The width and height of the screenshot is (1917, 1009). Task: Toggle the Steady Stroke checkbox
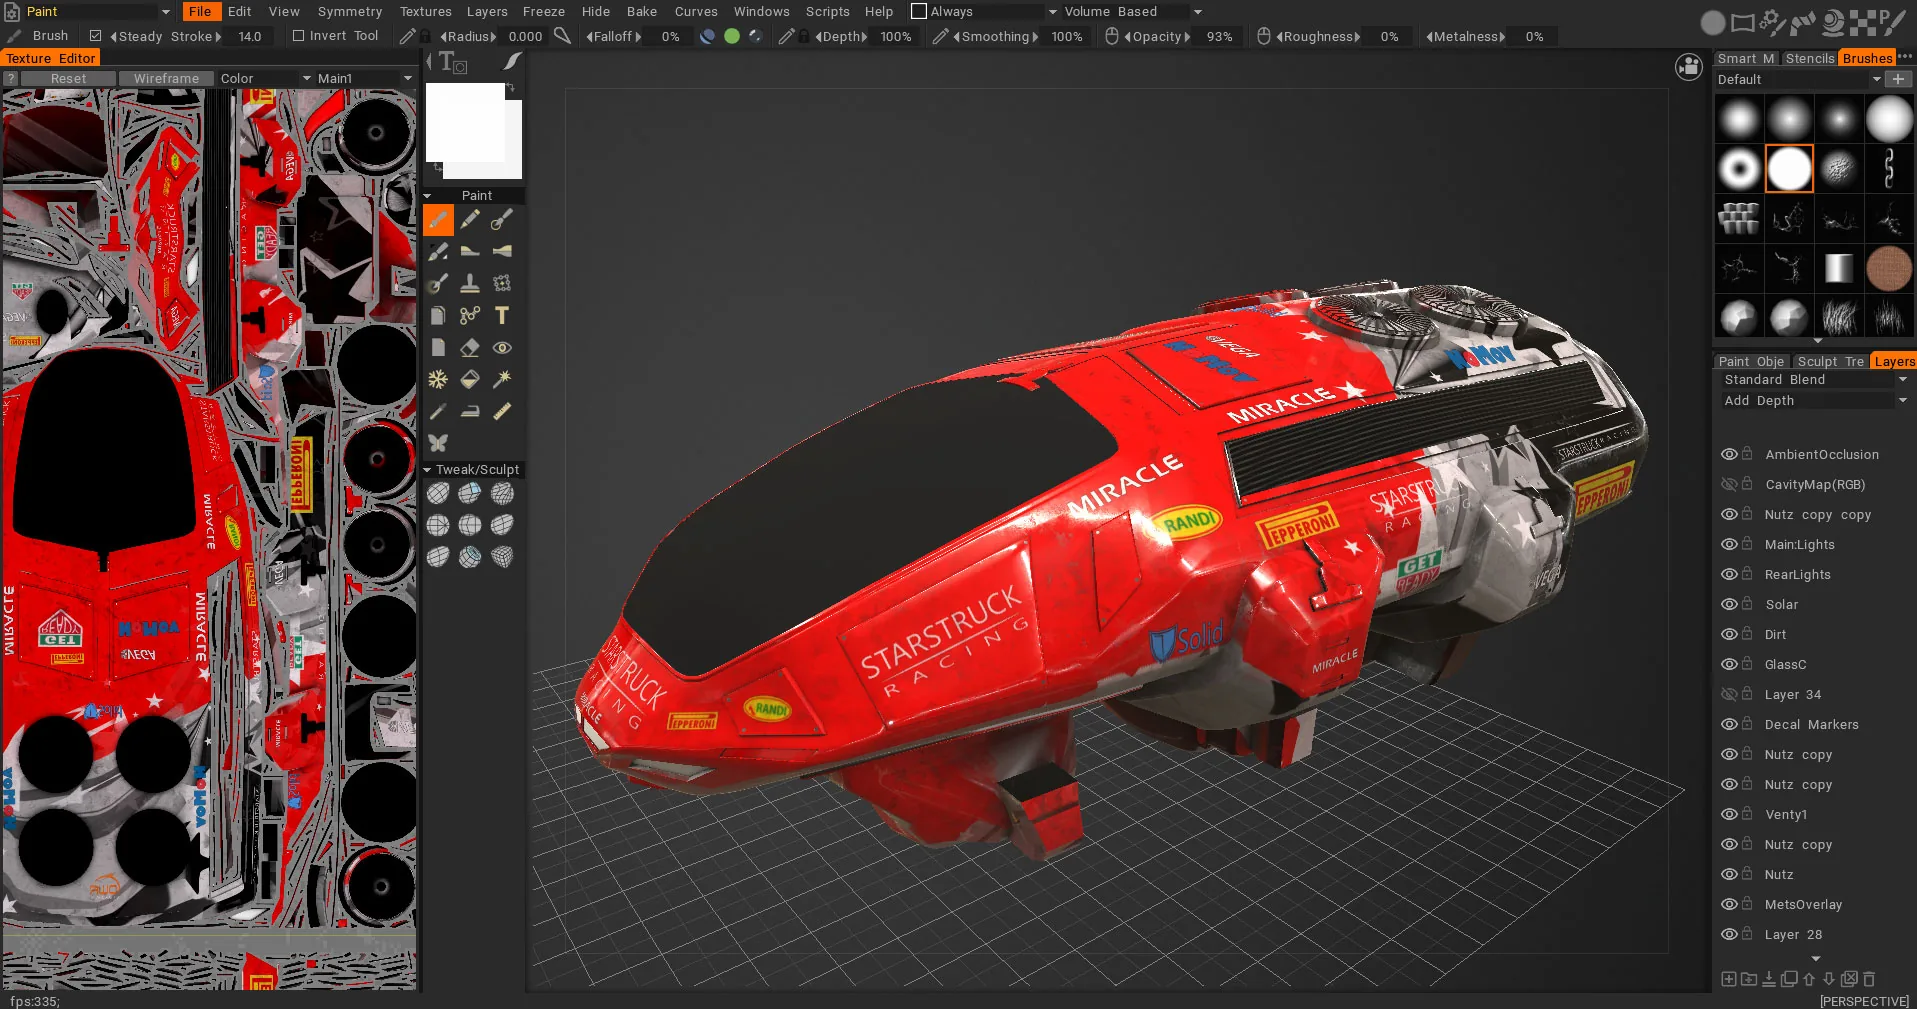(96, 36)
